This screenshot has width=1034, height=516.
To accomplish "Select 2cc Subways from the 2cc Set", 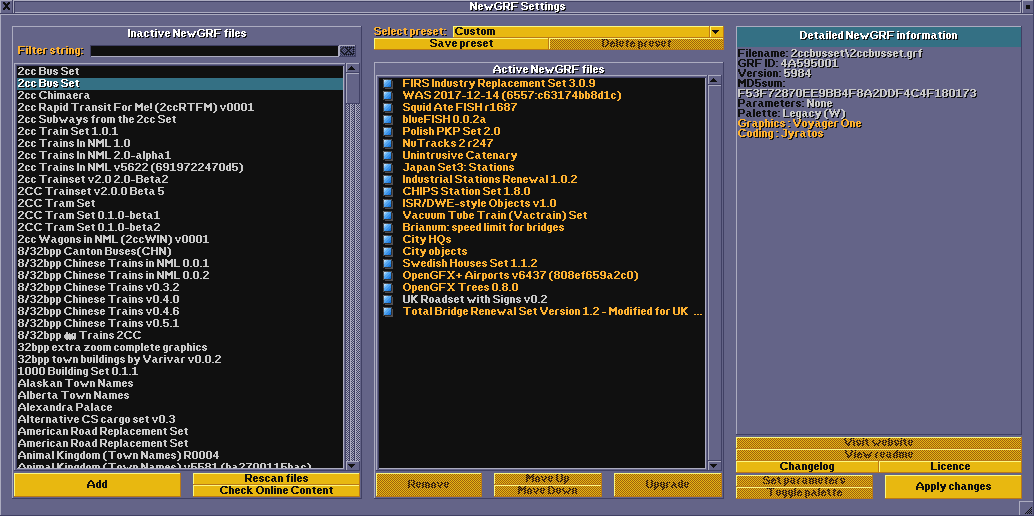I will [179, 119].
